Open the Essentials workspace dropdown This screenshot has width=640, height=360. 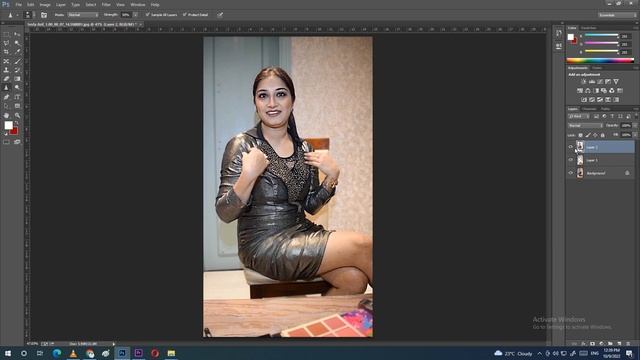618,15
